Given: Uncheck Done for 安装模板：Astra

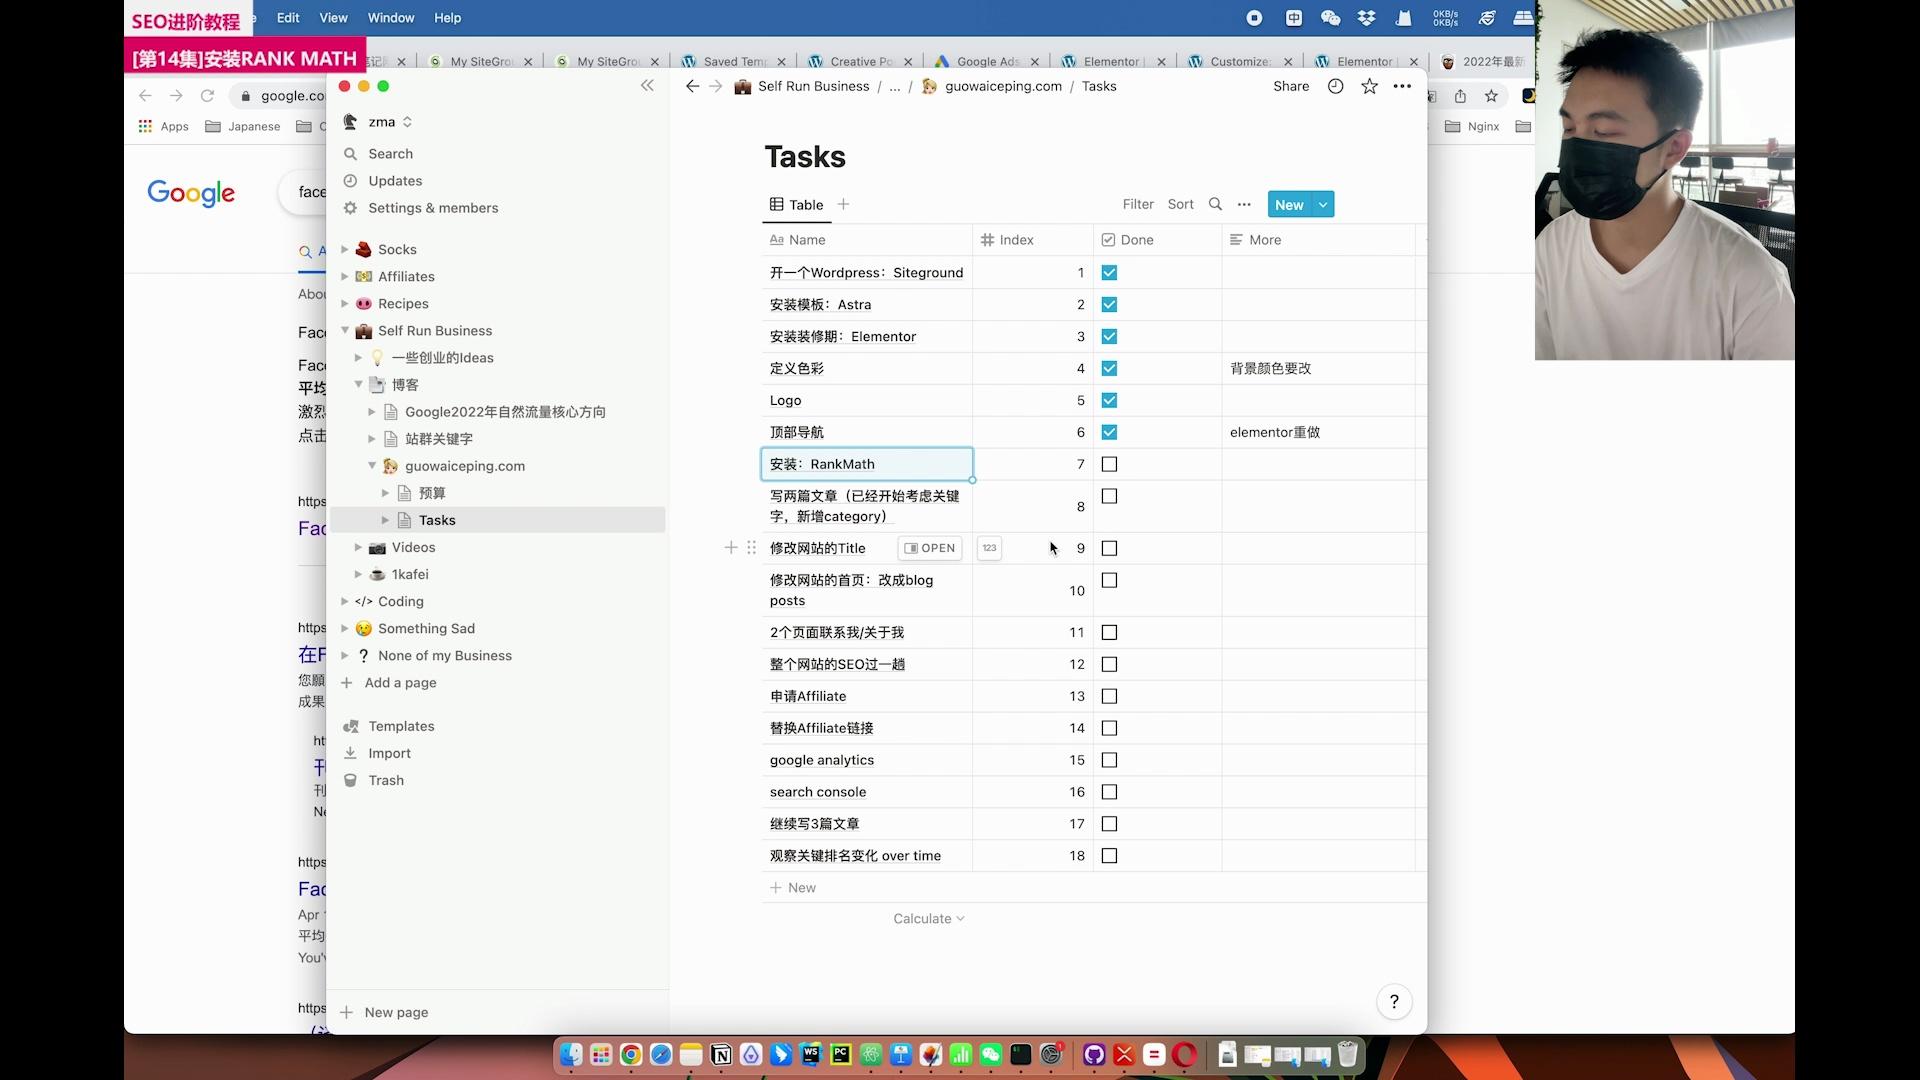Looking at the screenshot, I should (1109, 304).
